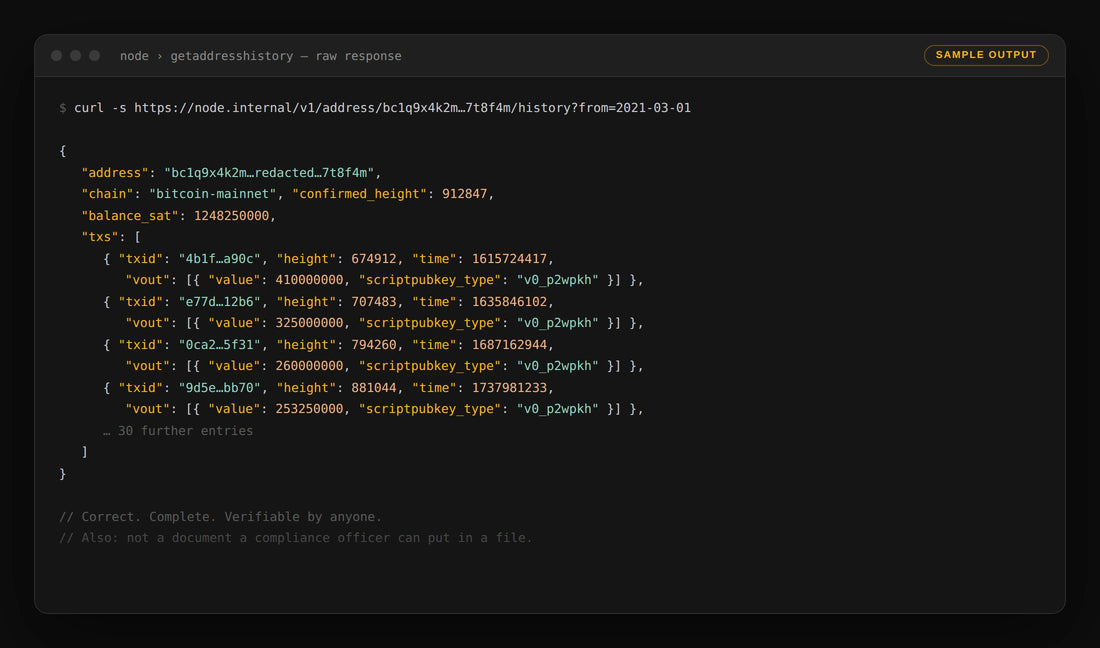Image resolution: width=1100 pixels, height=648 pixels.
Task: Select the height 674912
Action: click(x=374, y=259)
